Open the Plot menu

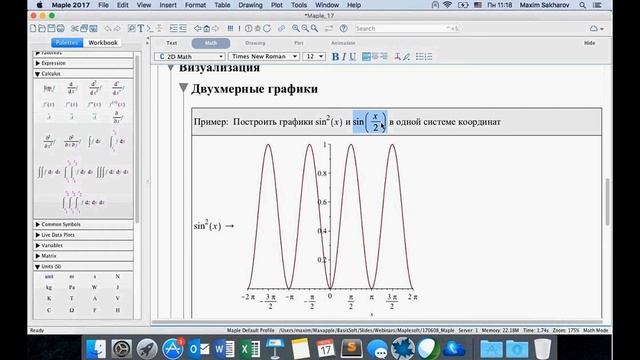[276, 5]
